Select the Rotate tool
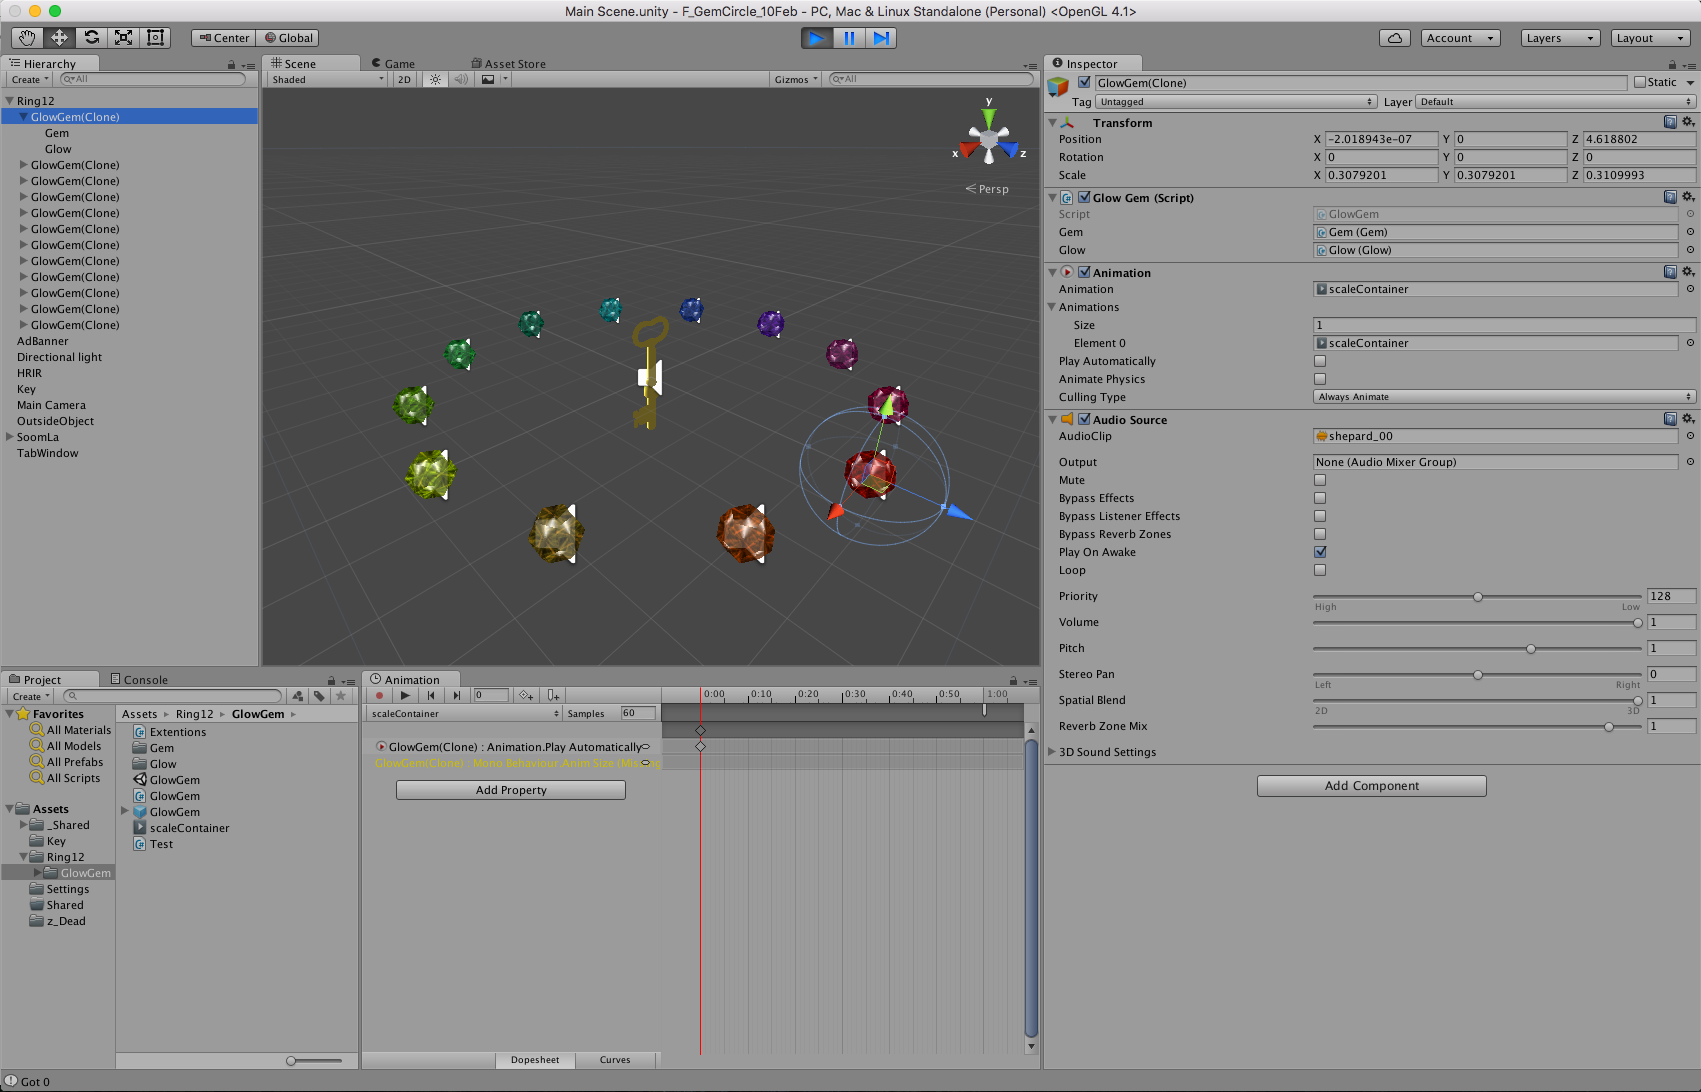This screenshot has height=1092, width=1701. pos(91,38)
